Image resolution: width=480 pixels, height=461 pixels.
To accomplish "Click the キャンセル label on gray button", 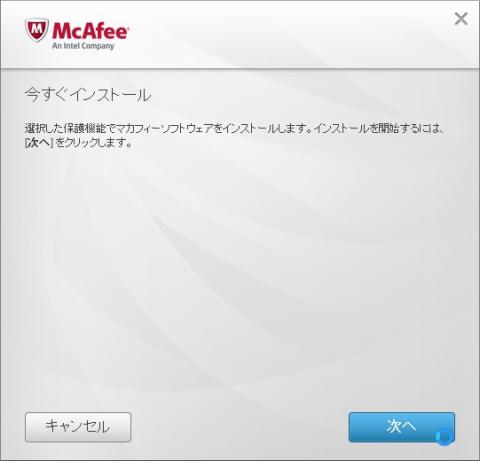I will point(77,426).
